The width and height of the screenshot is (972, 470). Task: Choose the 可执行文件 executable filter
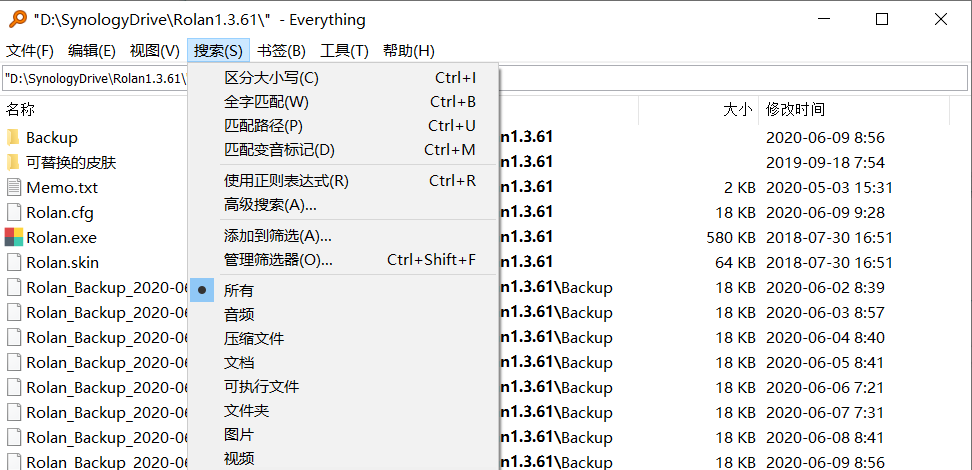343,387
